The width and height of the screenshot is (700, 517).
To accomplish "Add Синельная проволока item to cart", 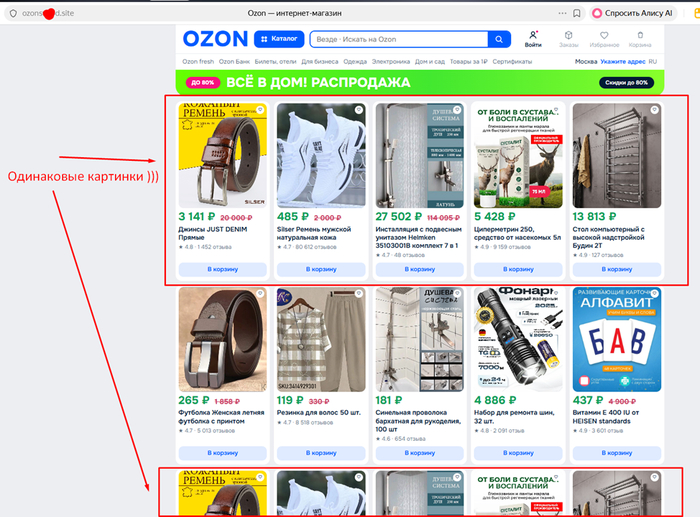I will [x=420, y=453].
